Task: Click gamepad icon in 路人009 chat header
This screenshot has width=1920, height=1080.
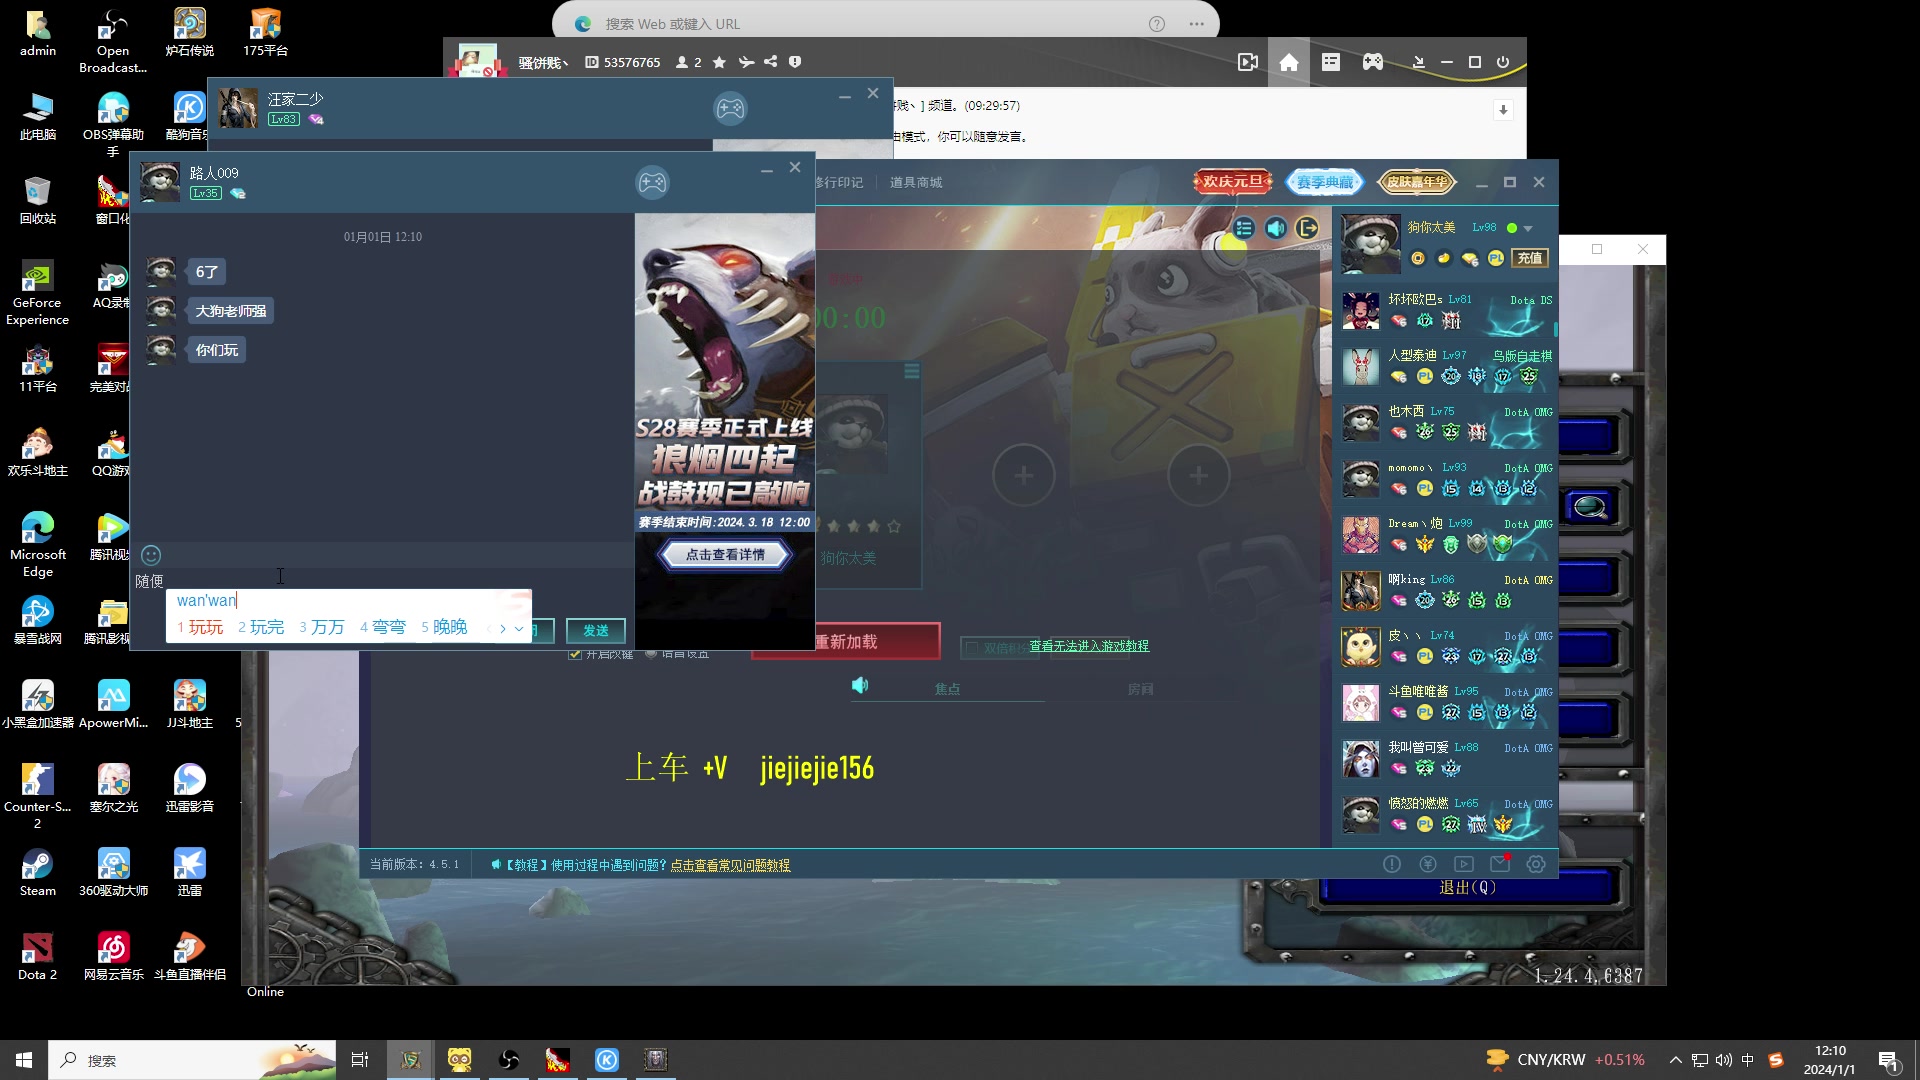Action: point(652,183)
